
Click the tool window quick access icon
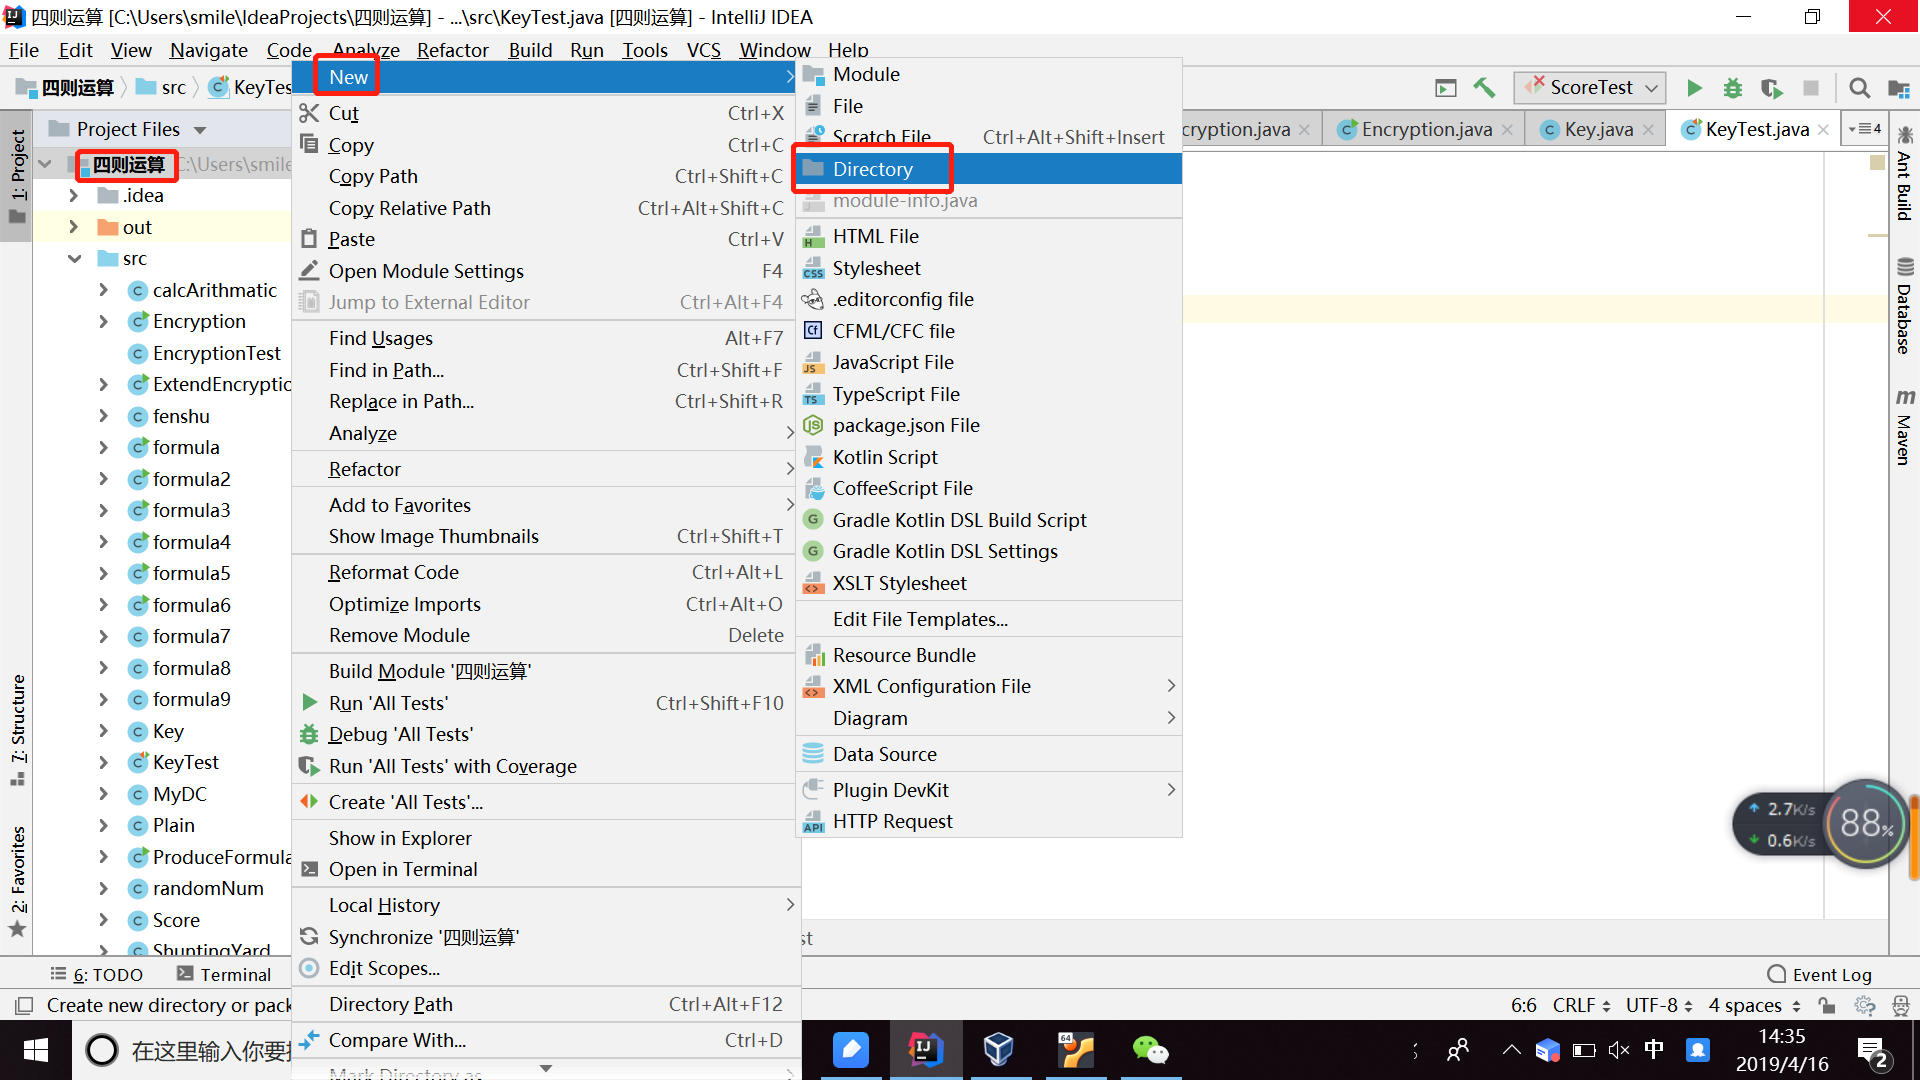(25, 1005)
